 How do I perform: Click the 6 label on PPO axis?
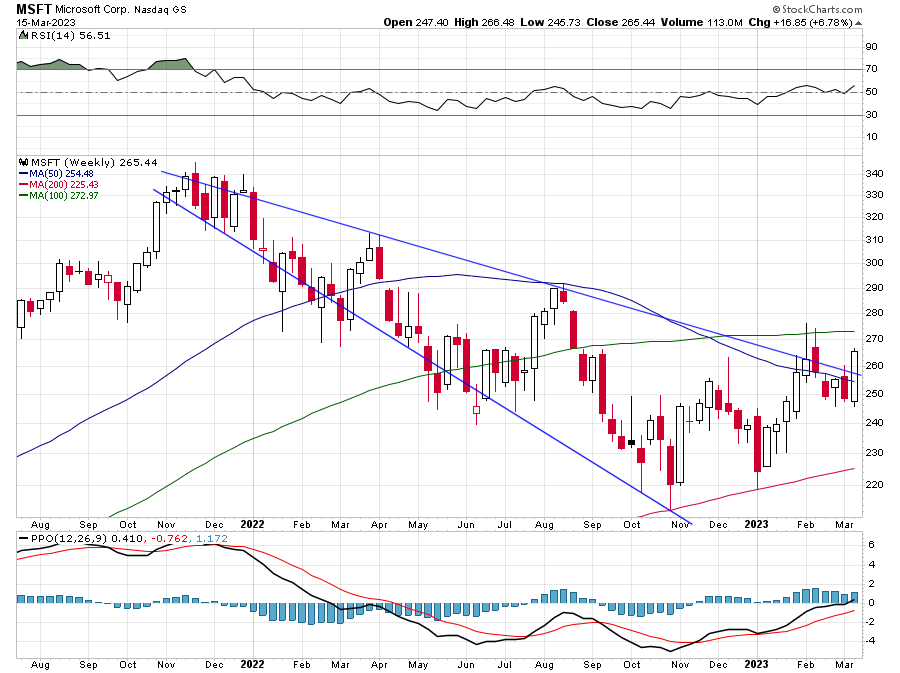coord(871,544)
